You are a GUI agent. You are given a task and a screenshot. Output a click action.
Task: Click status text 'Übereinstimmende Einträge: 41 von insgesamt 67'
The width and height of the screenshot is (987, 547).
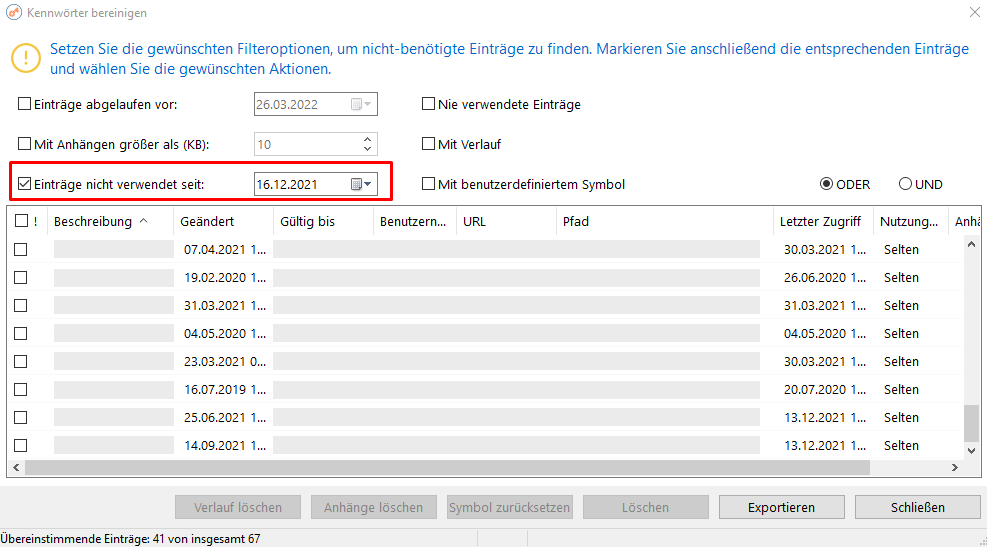click(x=130, y=539)
